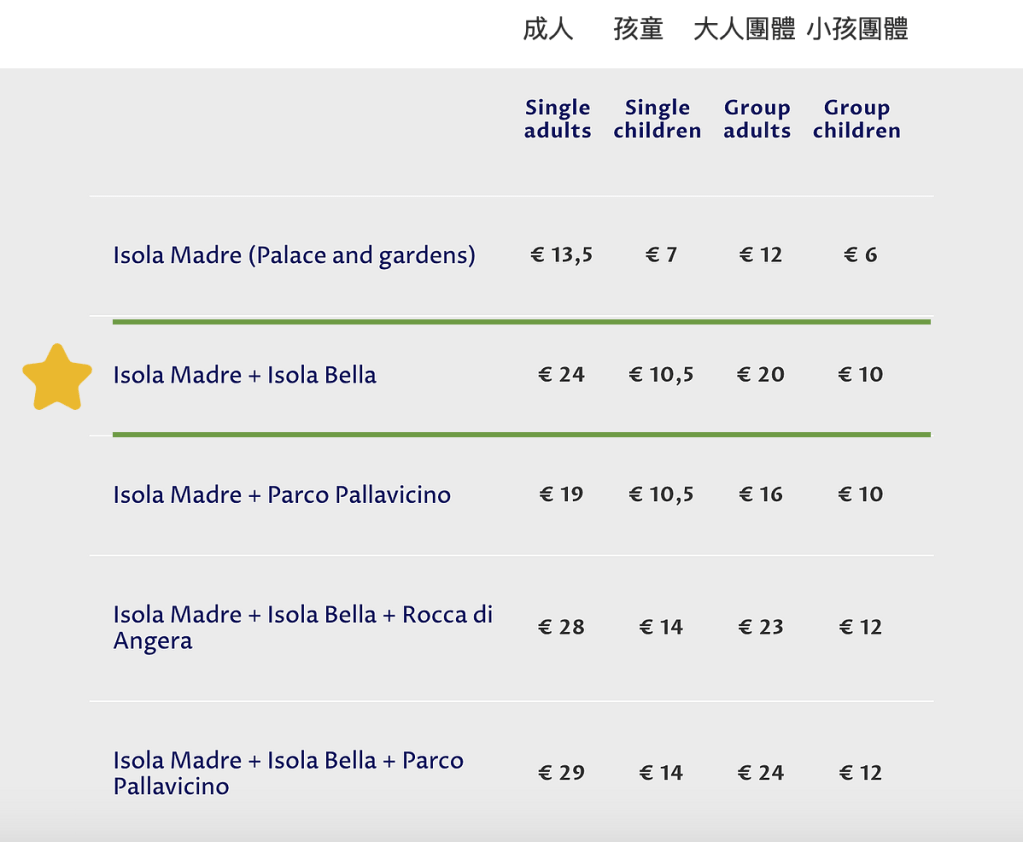Click the € 24 single adult price
The image size is (1023, 842).
[x=561, y=375]
